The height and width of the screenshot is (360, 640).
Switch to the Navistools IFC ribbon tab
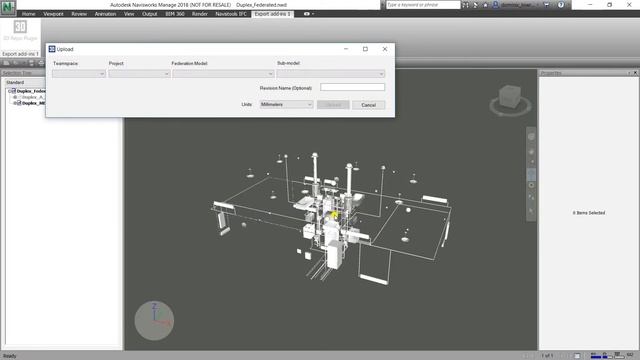(x=231, y=14)
